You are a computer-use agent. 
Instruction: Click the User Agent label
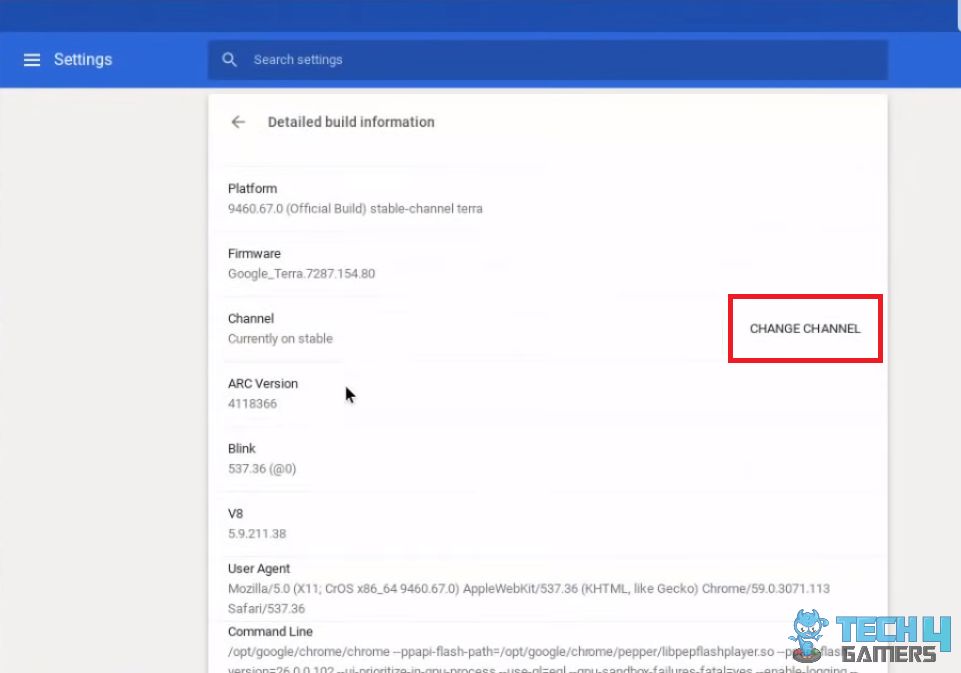tap(259, 568)
